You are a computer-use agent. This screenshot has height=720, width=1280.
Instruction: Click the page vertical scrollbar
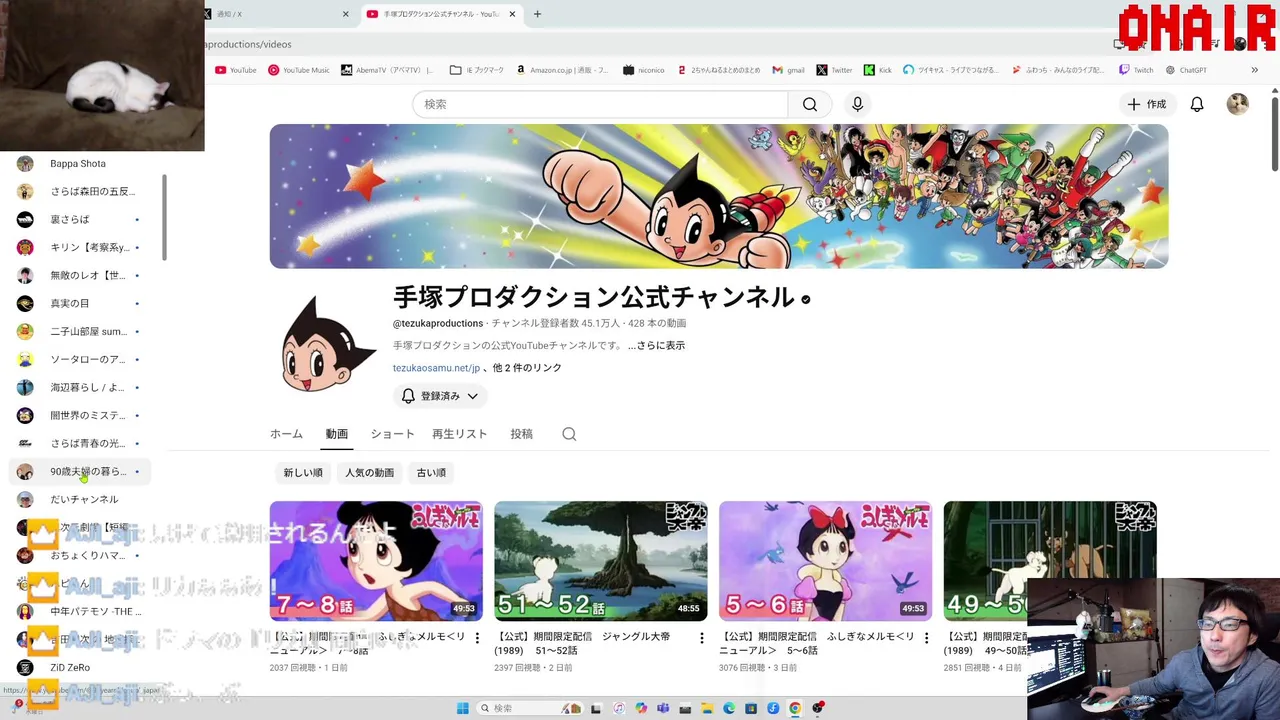pyautogui.click(x=1274, y=132)
